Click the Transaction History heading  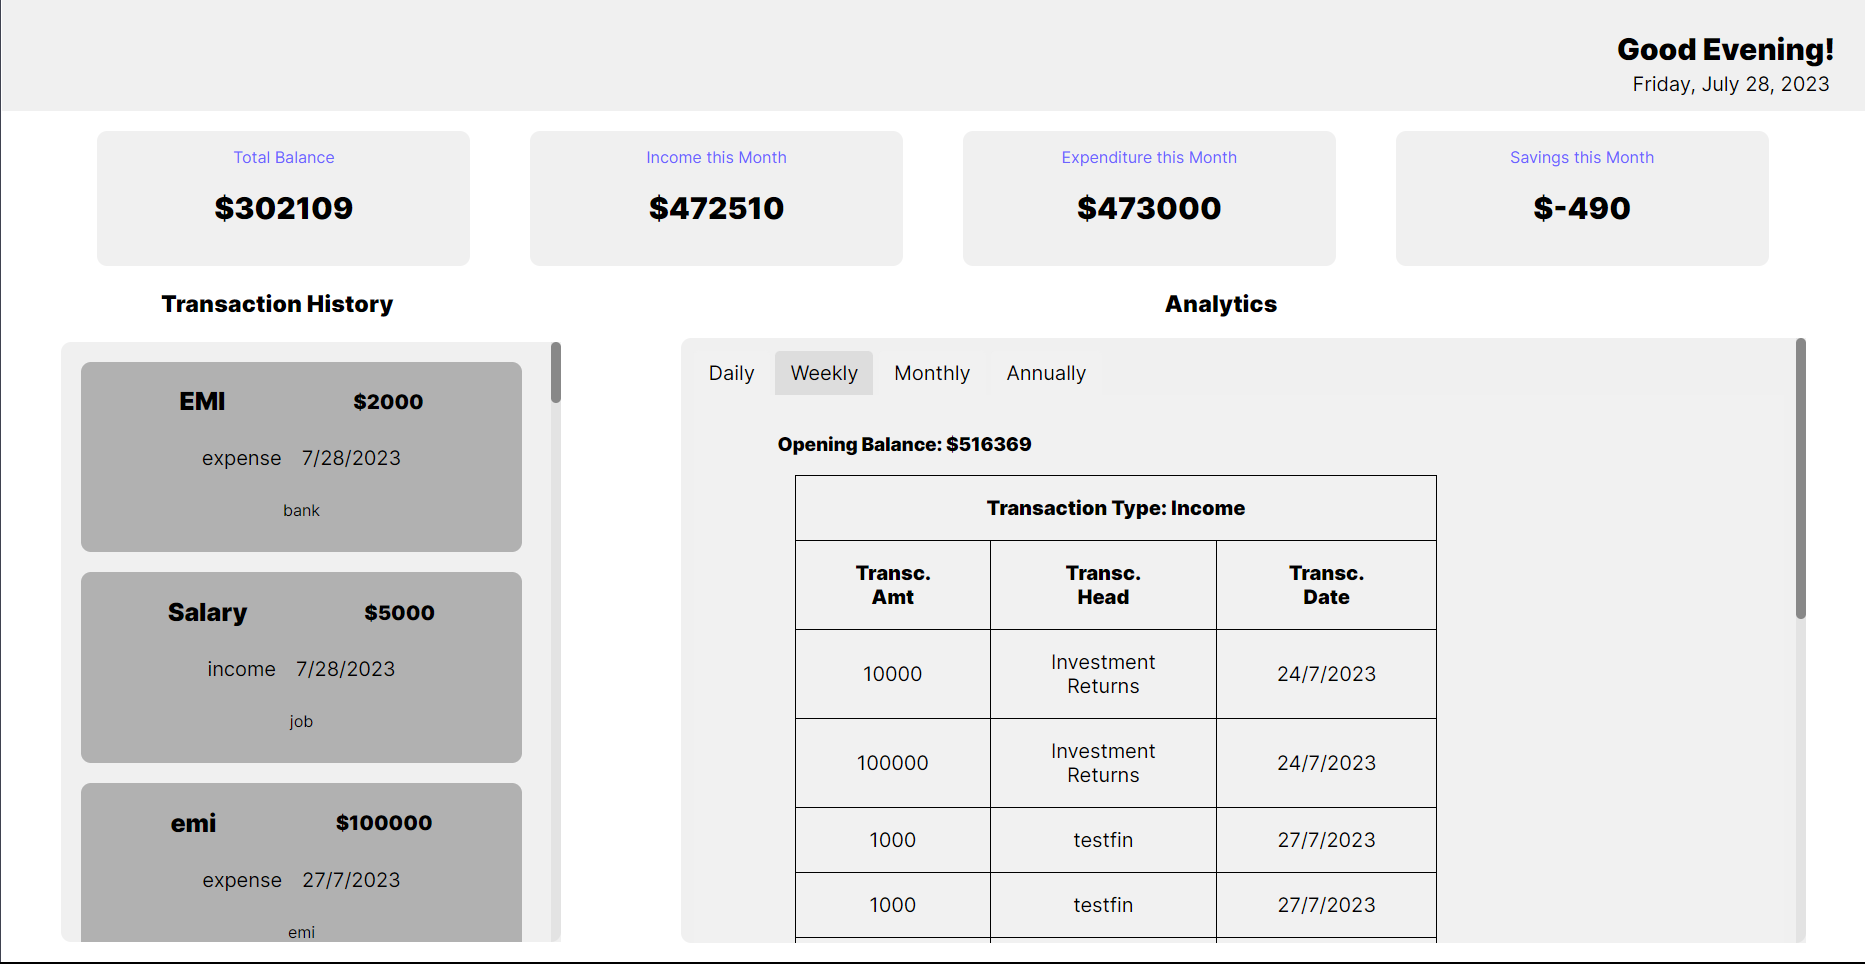click(x=277, y=304)
